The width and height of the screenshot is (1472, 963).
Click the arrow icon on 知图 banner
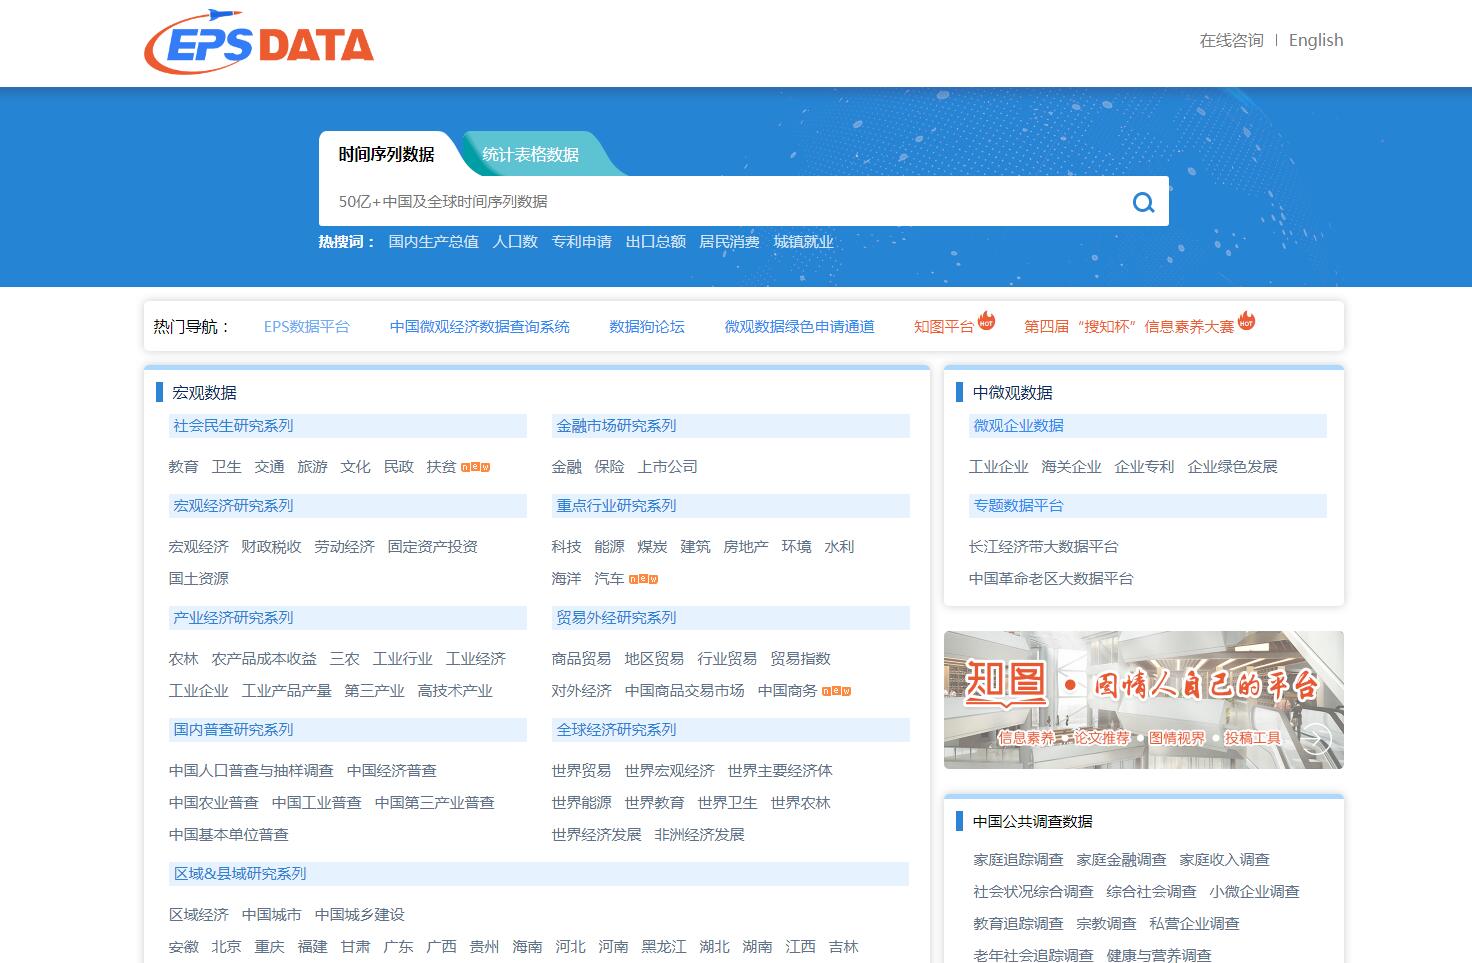pos(1315,740)
